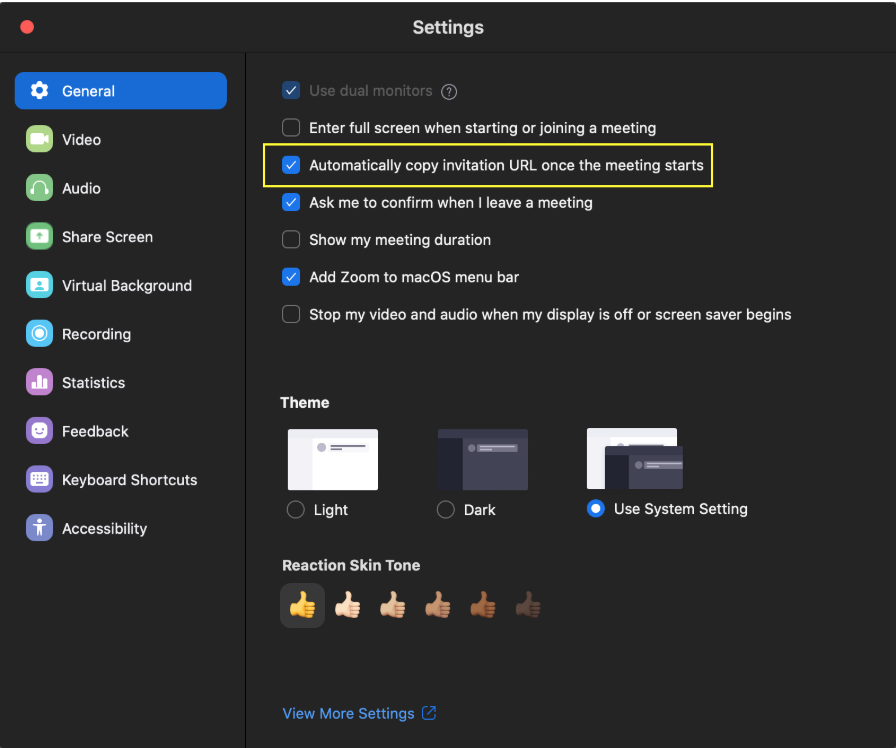Screen dimensions: 896x748
Task: Open Share Screen settings icon
Action: tap(39, 237)
